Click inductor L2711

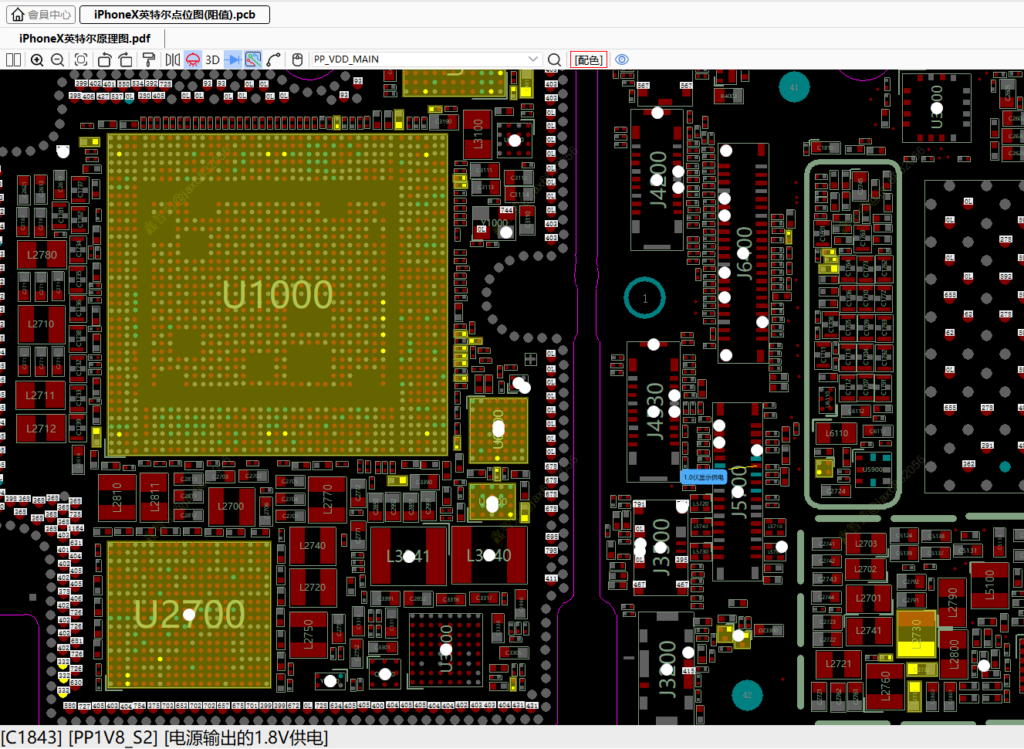(x=40, y=395)
